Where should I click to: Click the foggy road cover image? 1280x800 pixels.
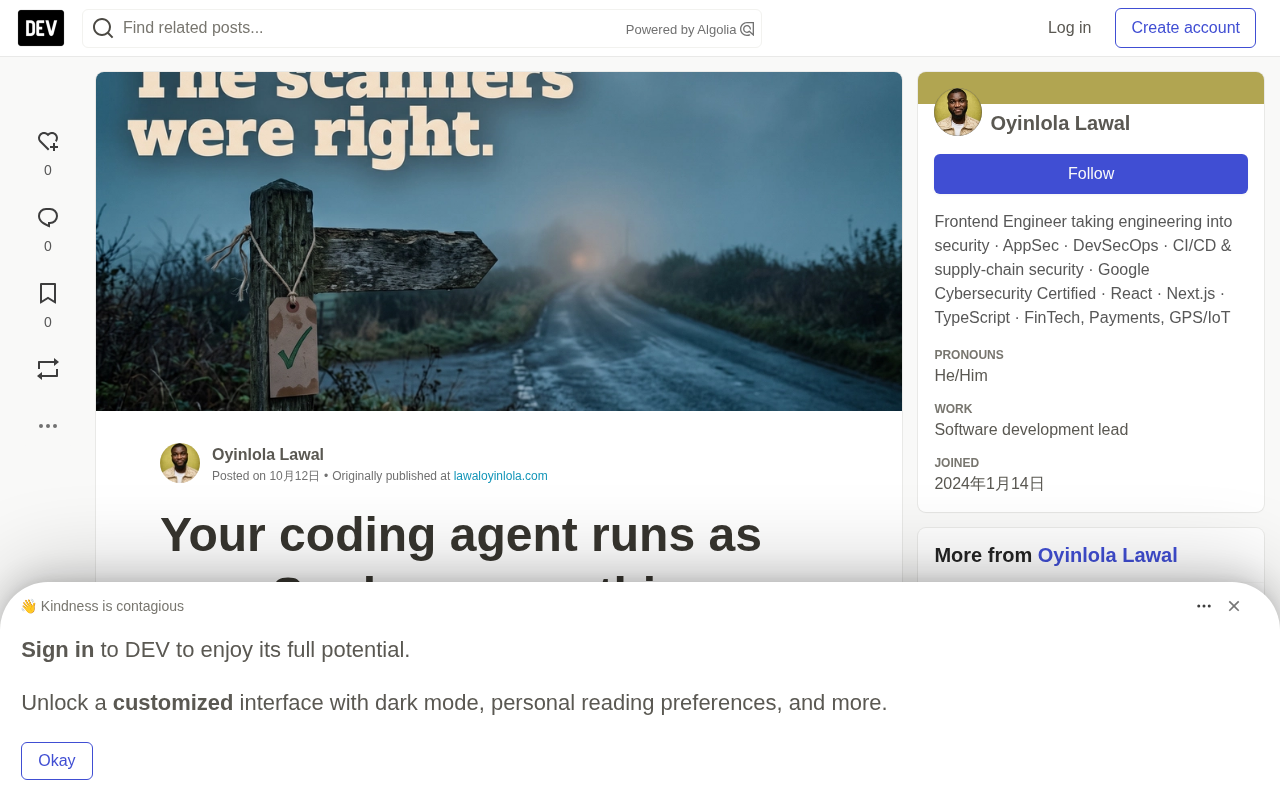[499, 241]
